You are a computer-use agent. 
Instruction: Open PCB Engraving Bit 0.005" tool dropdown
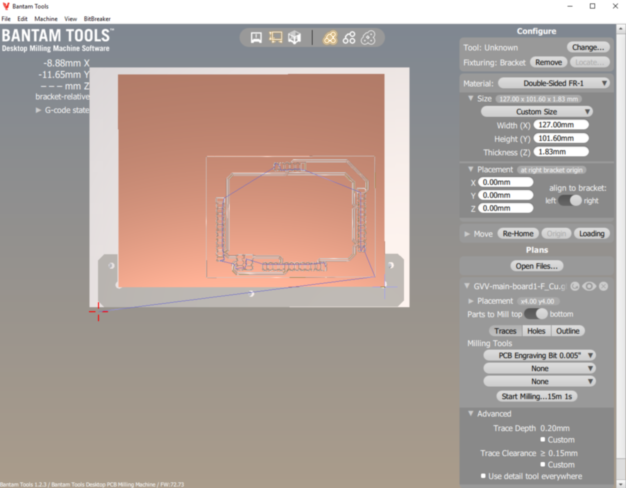click(x=539, y=355)
